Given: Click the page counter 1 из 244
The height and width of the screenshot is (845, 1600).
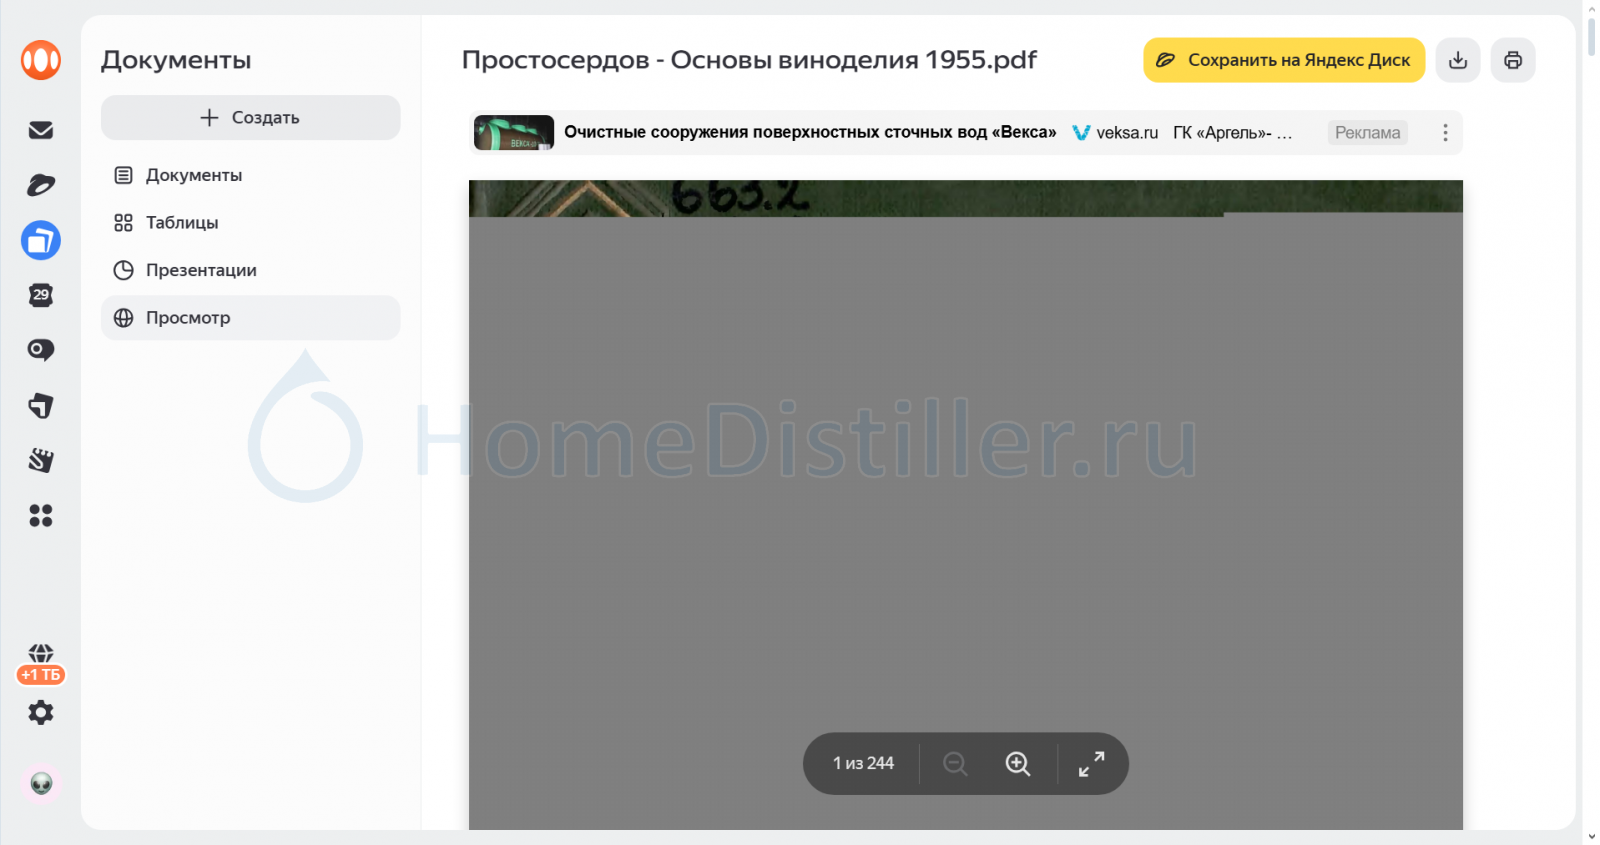Looking at the screenshot, I should pos(863,764).
